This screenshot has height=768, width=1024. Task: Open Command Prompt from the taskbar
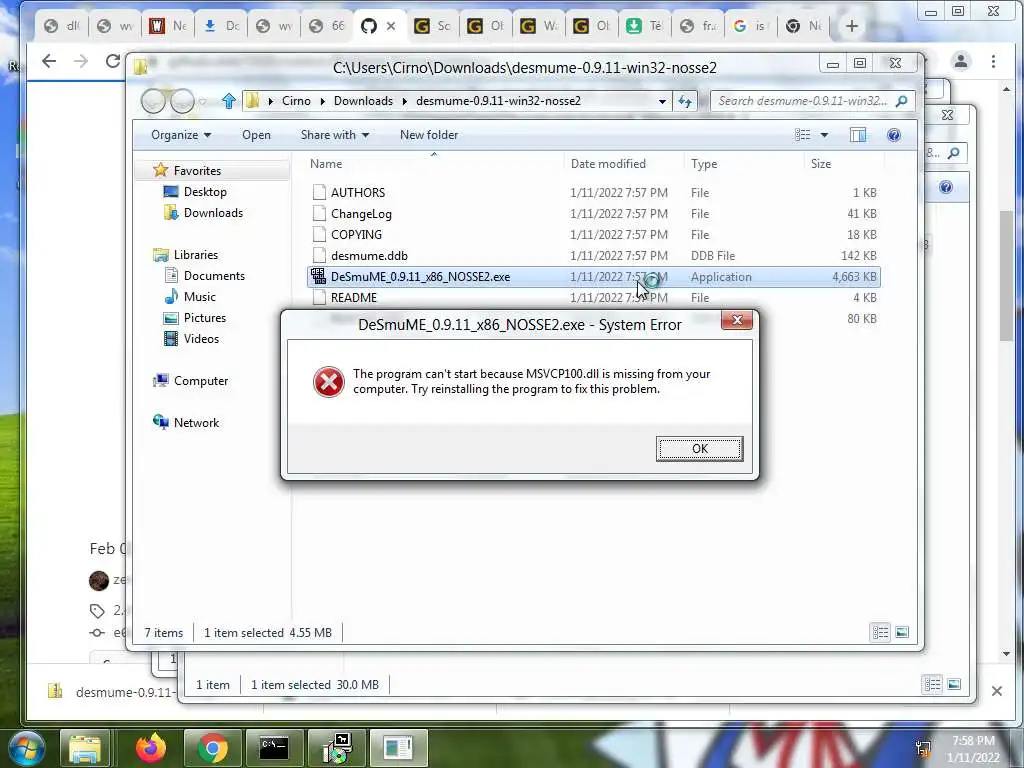point(274,748)
